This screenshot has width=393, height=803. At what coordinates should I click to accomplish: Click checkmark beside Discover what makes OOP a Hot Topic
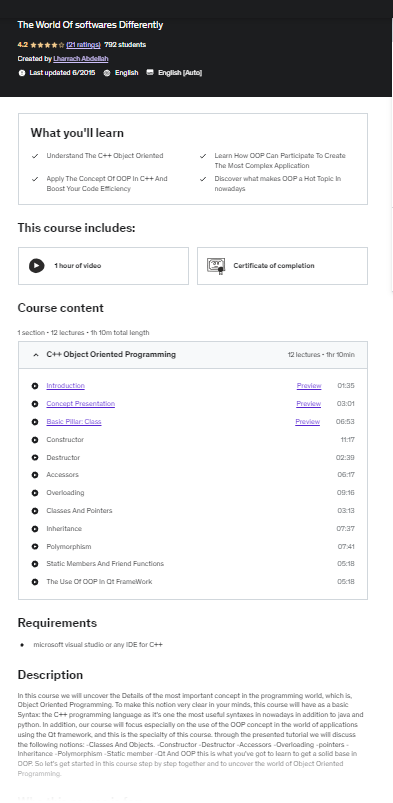[x=203, y=179]
